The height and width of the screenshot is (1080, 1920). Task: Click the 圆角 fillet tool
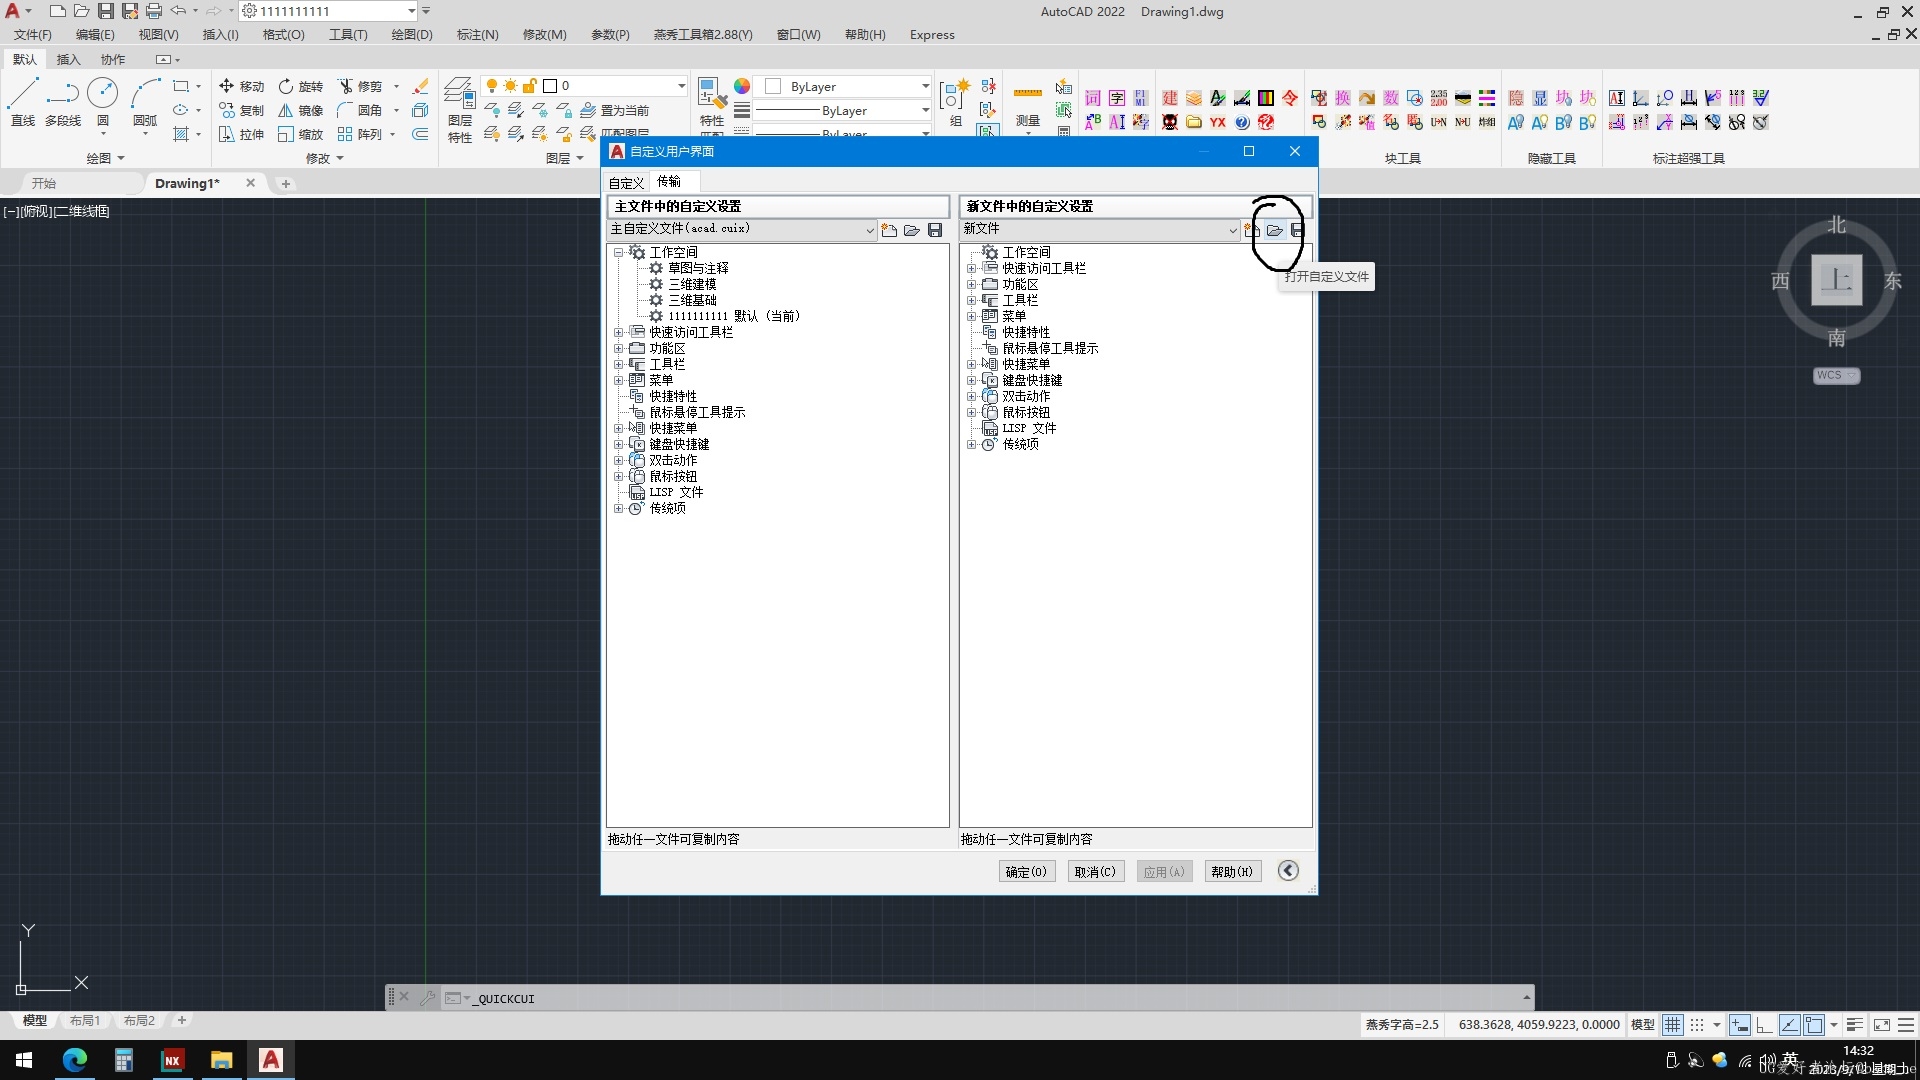click(360, 110)
